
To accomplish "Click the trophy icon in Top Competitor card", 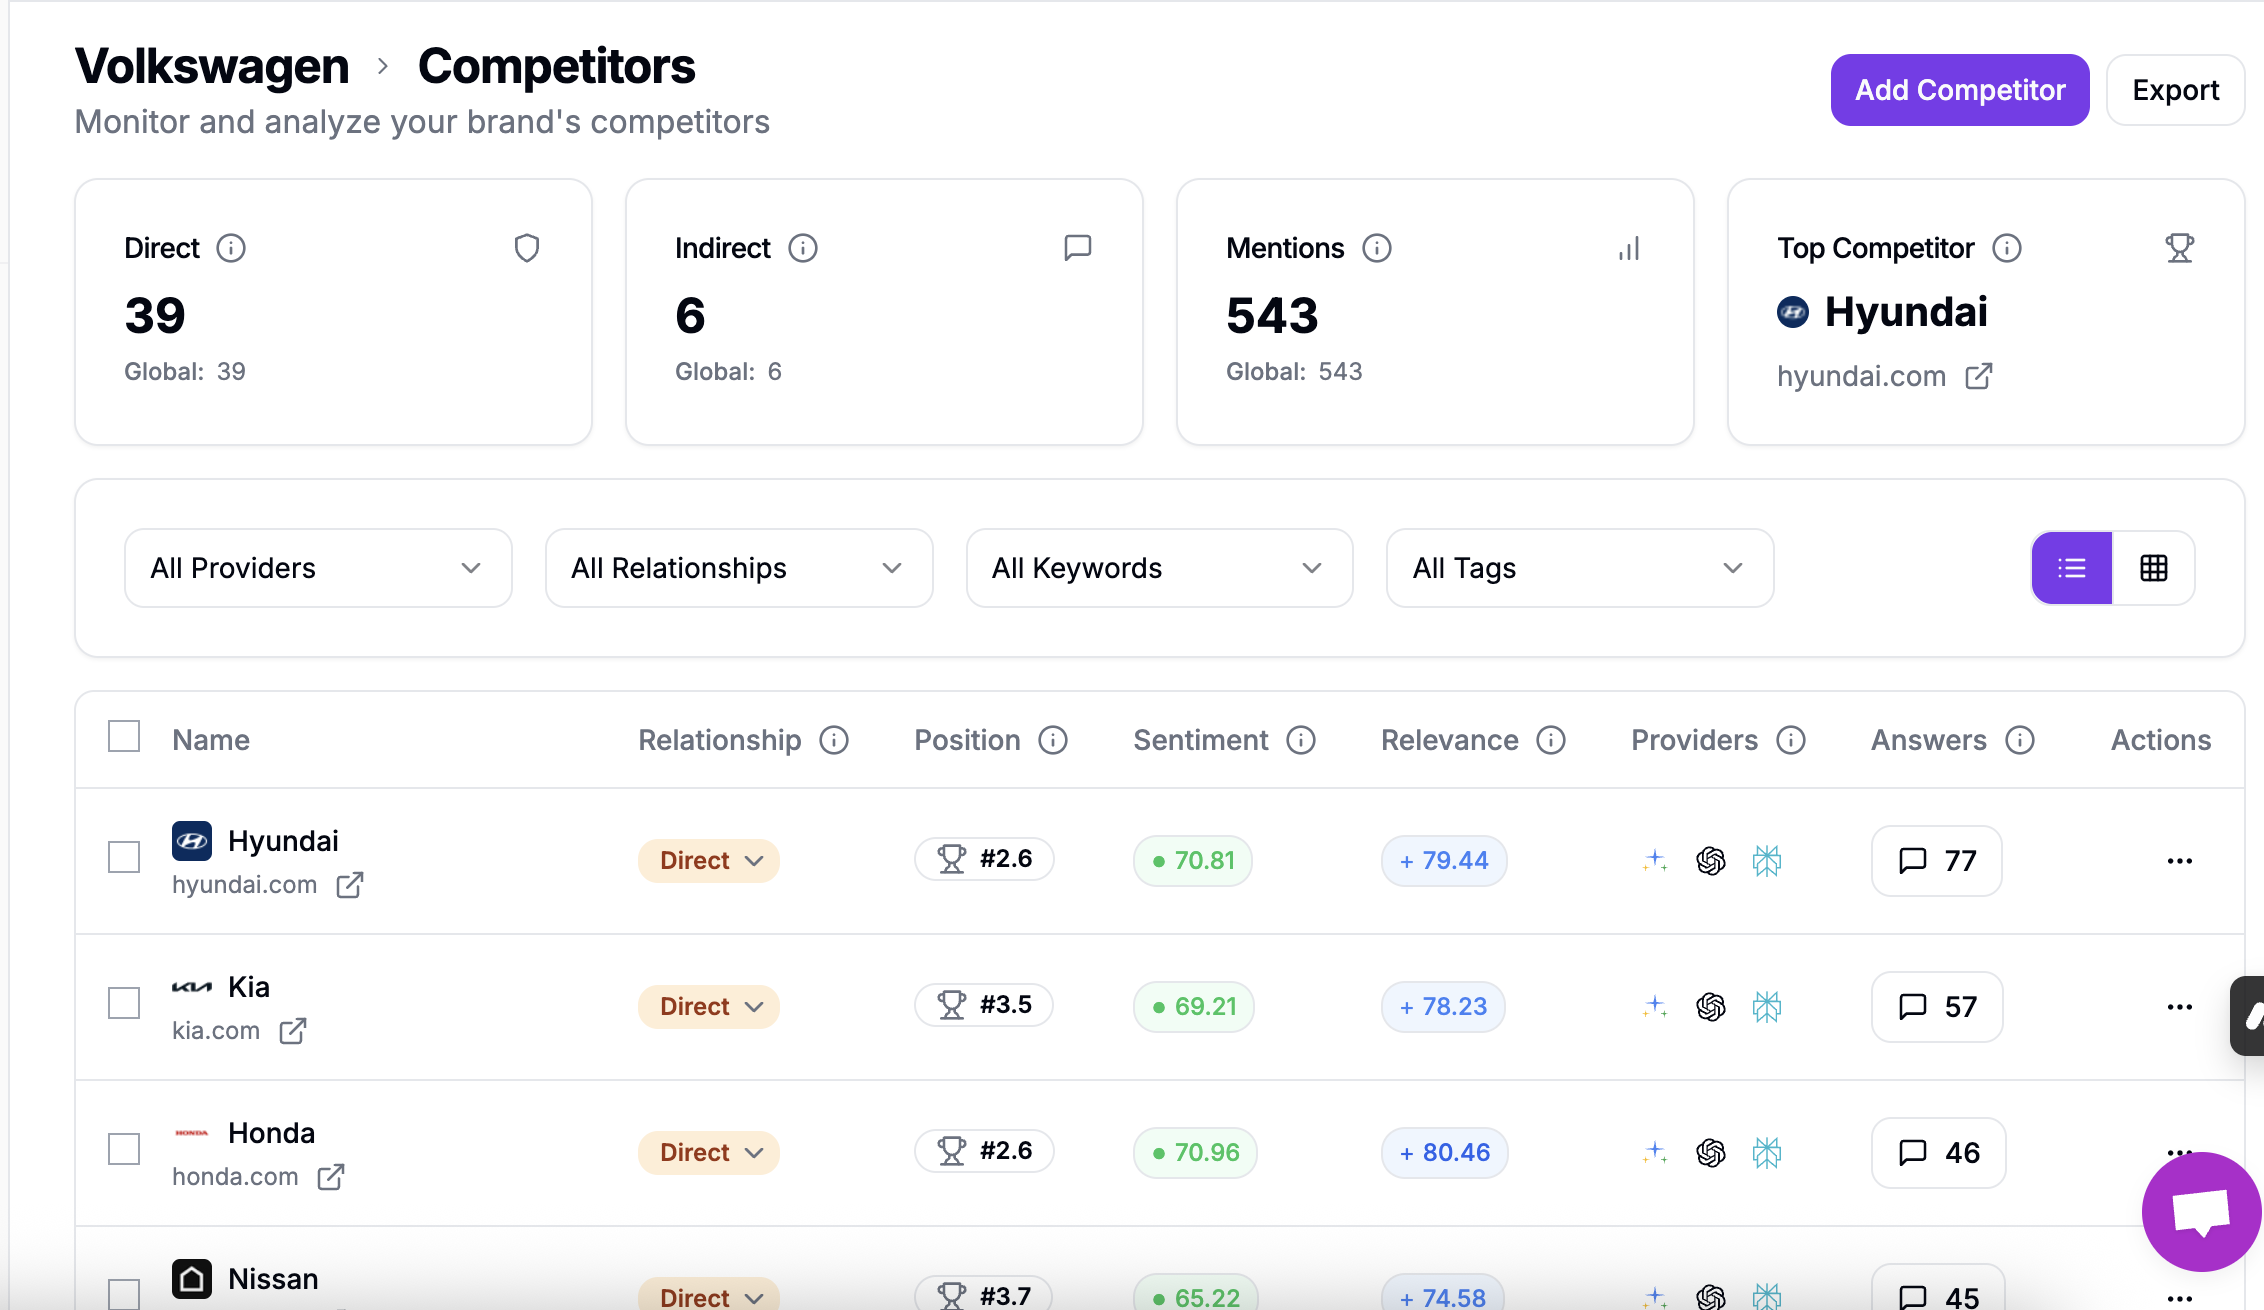I will point(2180,248).
